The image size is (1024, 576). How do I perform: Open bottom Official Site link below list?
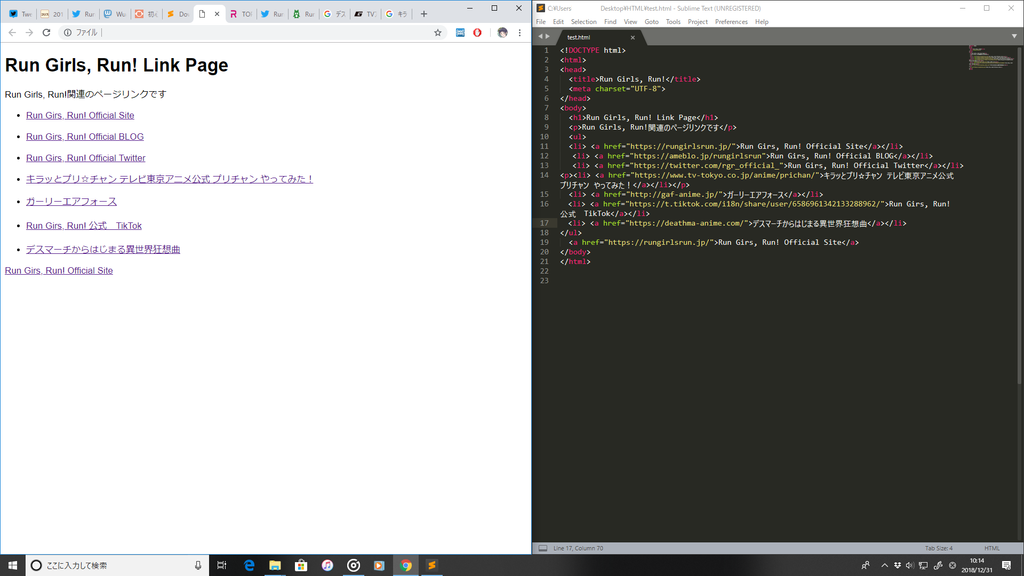[59, 270]
